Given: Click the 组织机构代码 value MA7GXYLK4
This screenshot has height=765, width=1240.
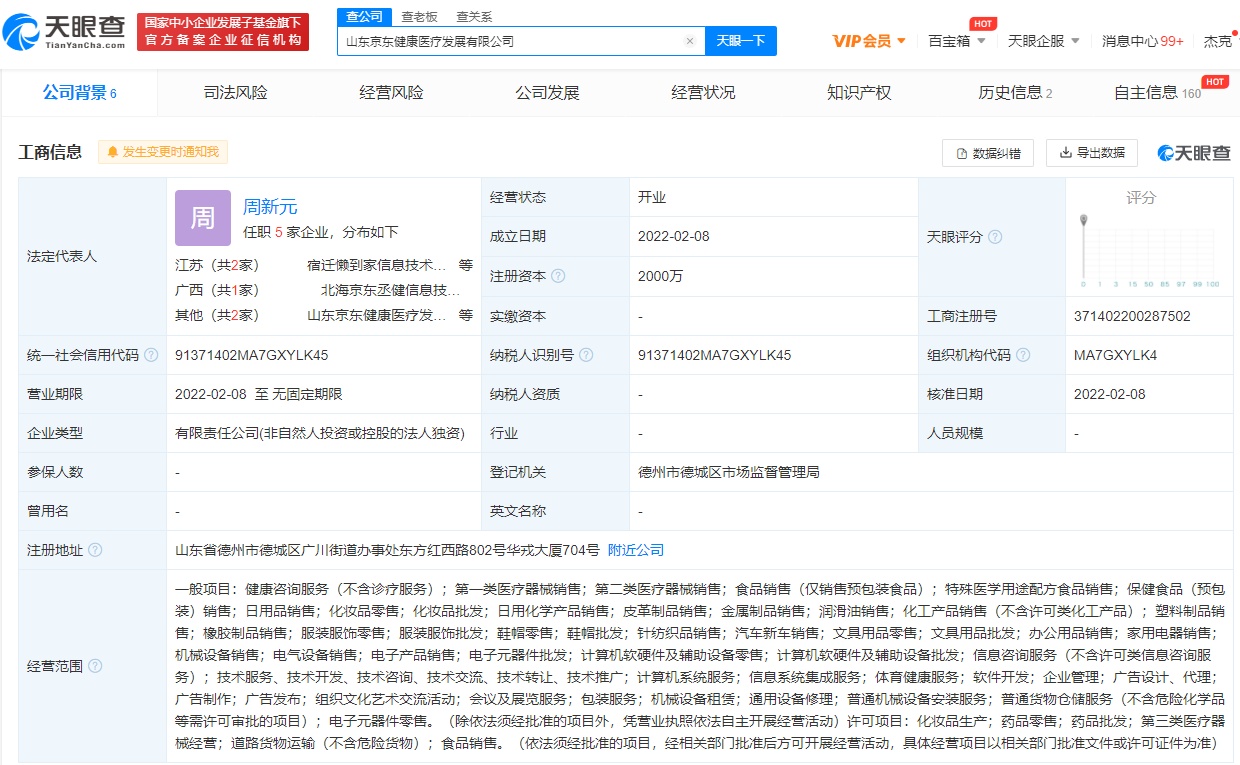Looking at the screenshot, I should click(x=1116, y=355).
